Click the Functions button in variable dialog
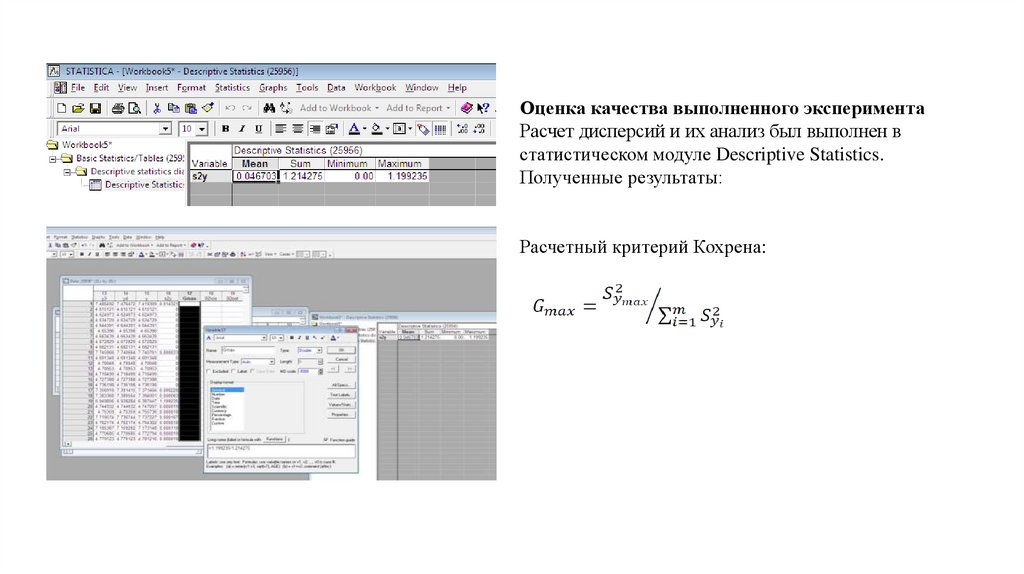The width and height of the screenshot is (1024, 574). point(275,438)
